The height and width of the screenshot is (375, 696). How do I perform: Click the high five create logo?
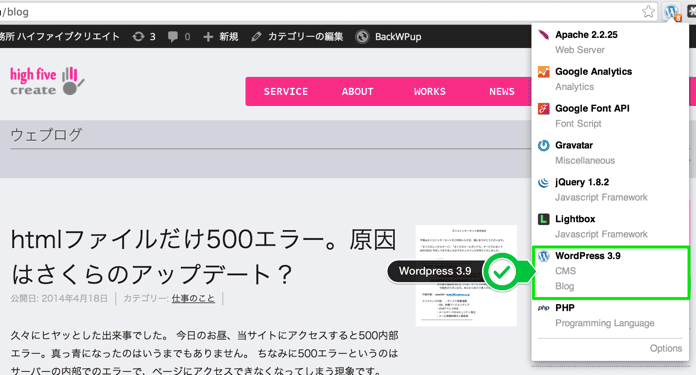pyautogui.click(x=47, y=81)
